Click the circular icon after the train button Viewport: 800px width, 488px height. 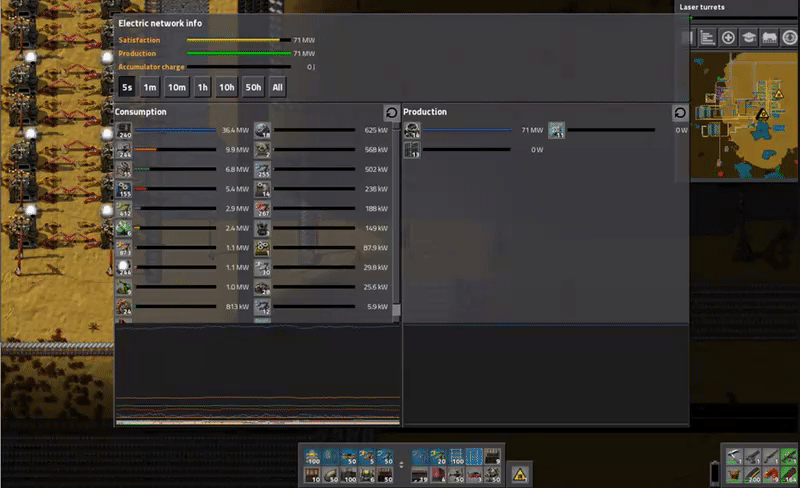pyautogui.click(x=790, y=37)
